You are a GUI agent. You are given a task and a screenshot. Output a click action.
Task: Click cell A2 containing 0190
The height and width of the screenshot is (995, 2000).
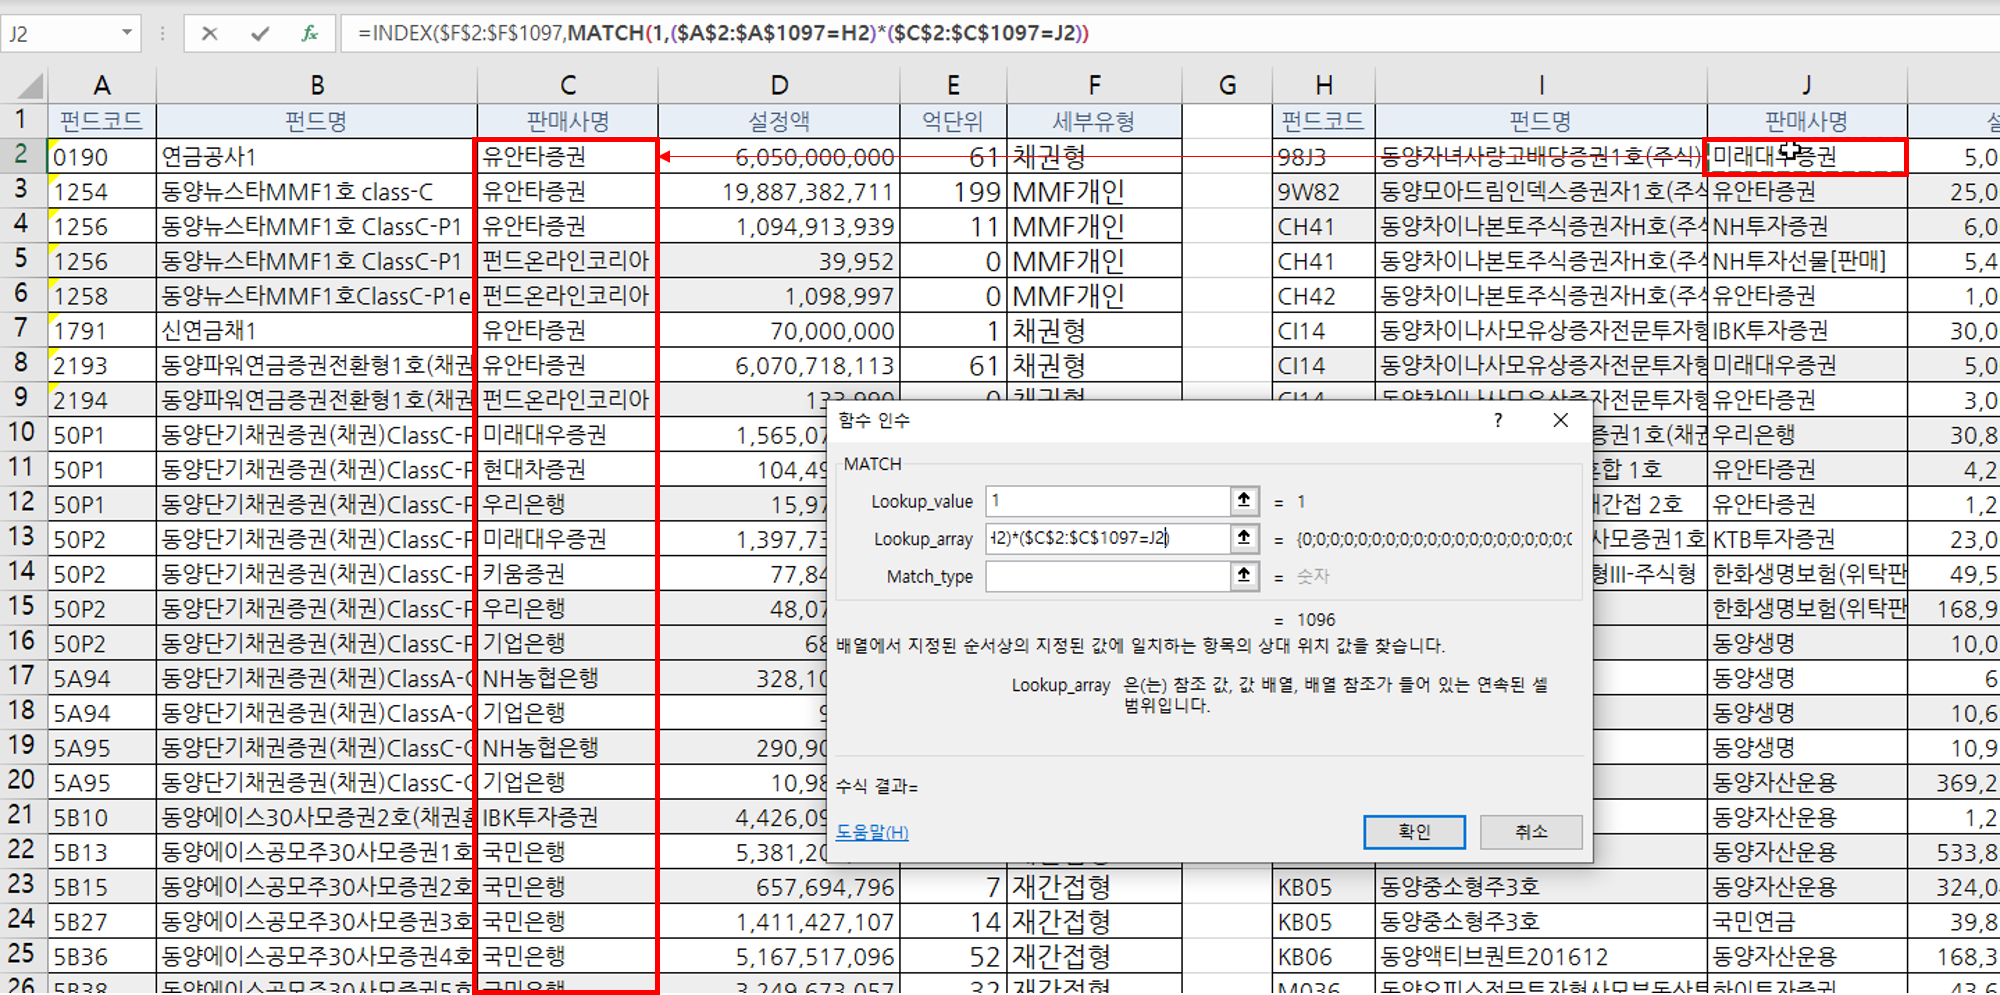pyautogui.click(x=102, y=156)
